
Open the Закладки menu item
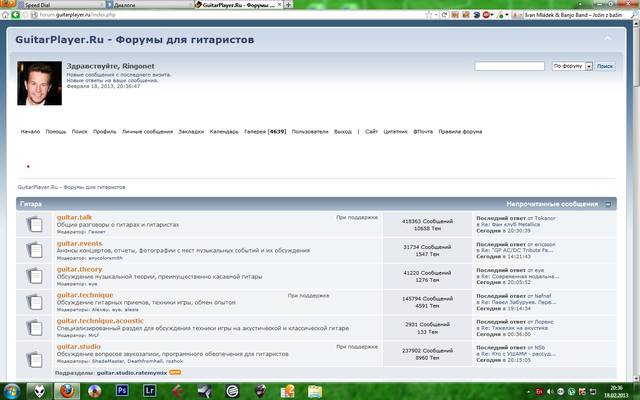coord(191,131)
